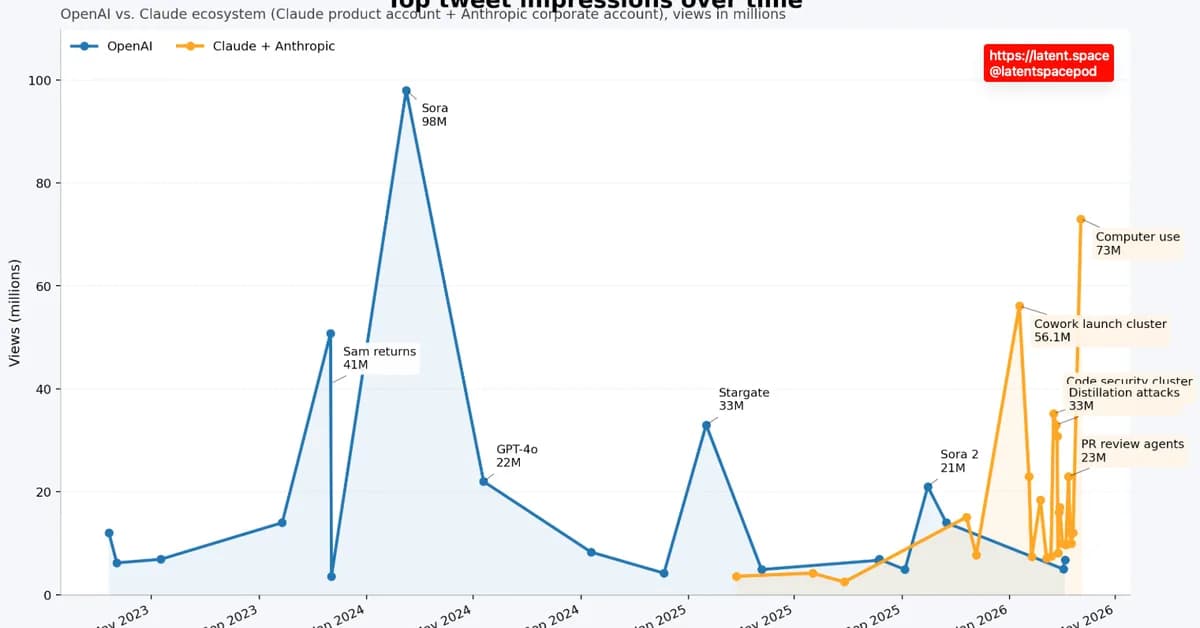
Task: Click the orange data point at Computer use 73M
Action: 1081,219
